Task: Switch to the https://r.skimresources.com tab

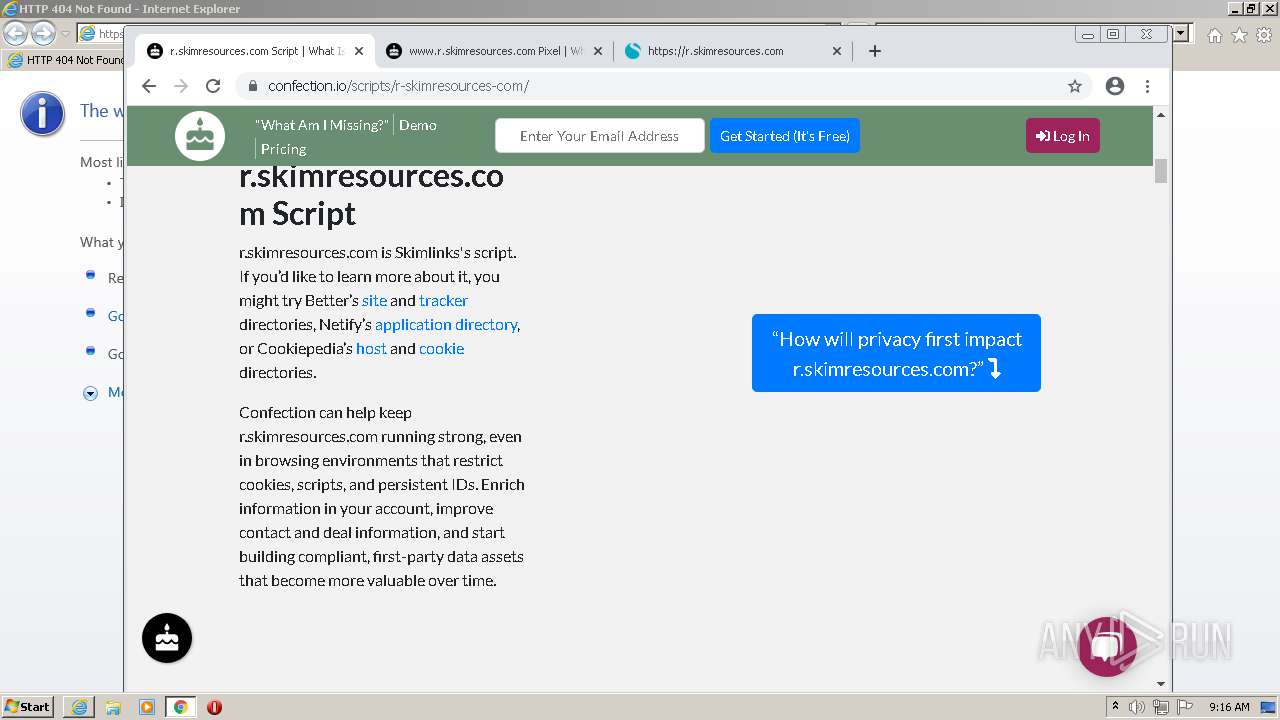Action: pos(733,51)
